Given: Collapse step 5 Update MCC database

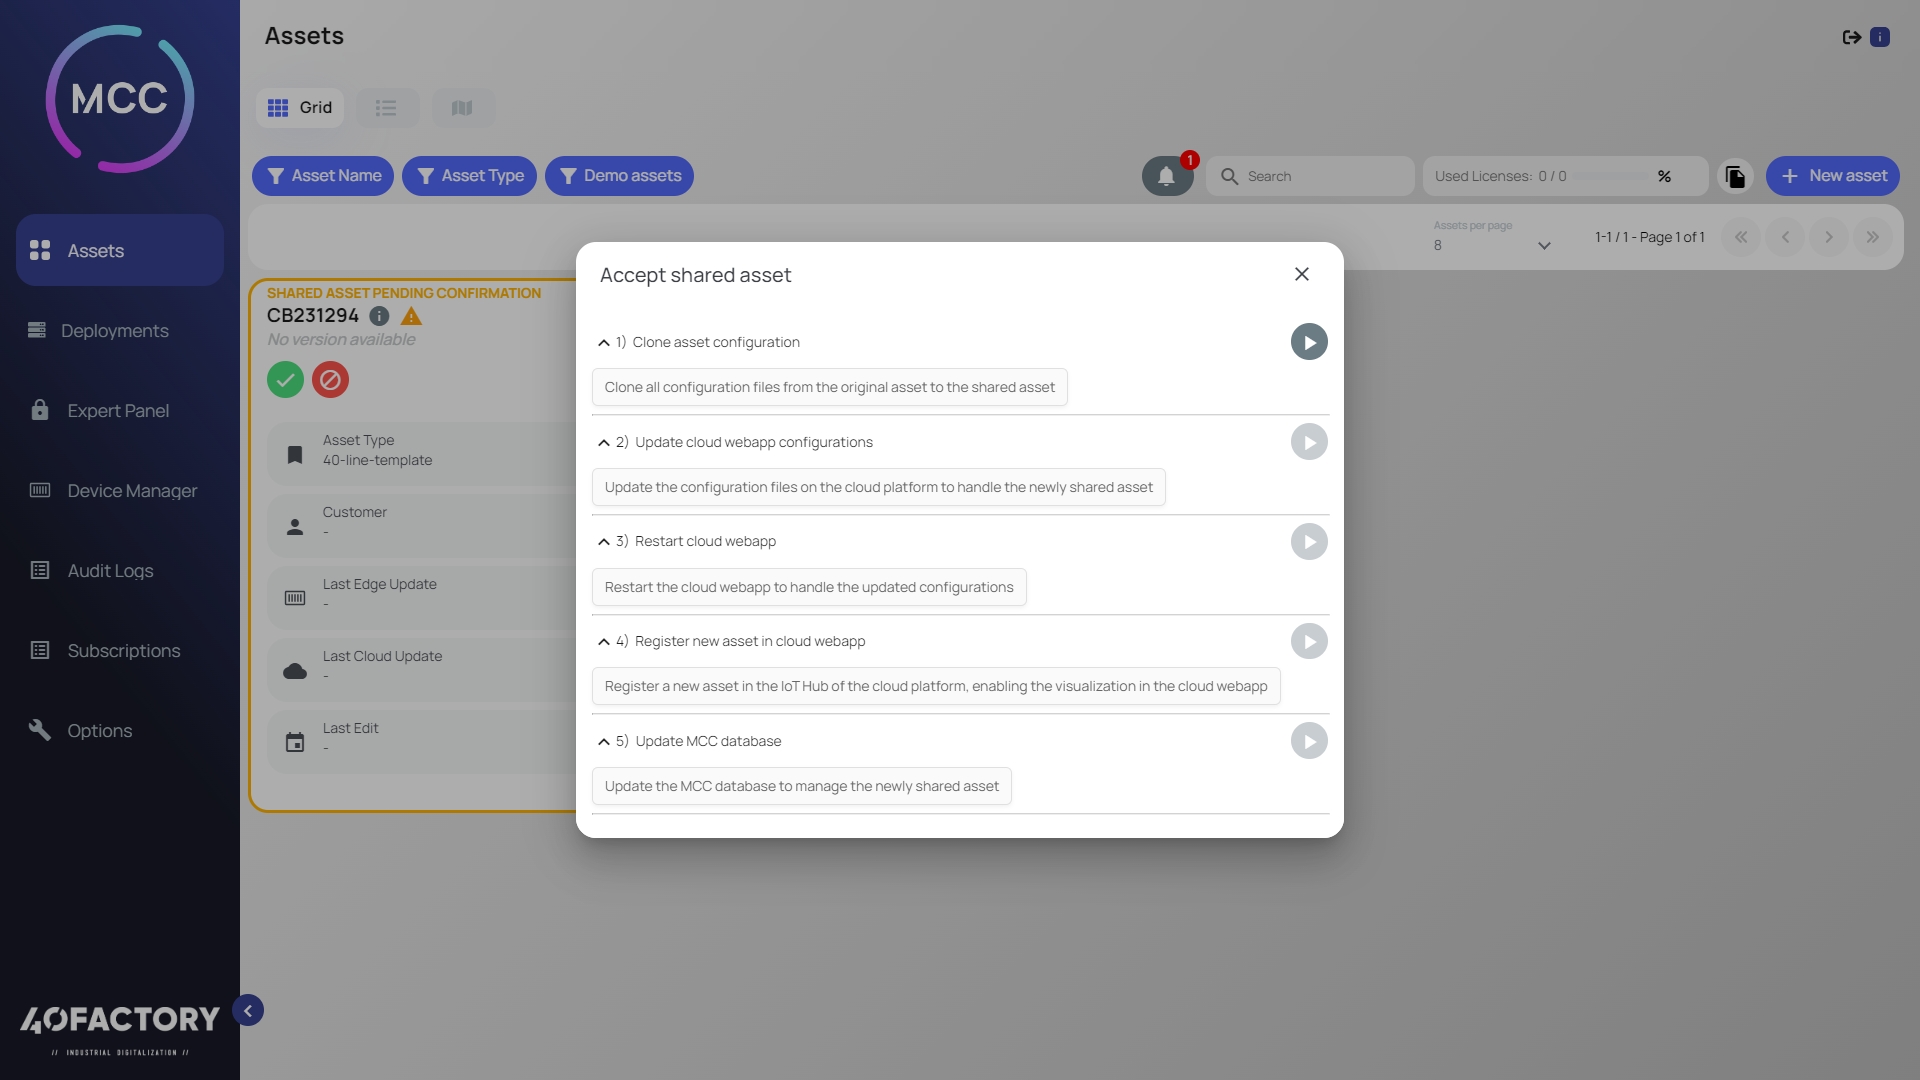Looking at the screenshot, I should click(603, 742).
